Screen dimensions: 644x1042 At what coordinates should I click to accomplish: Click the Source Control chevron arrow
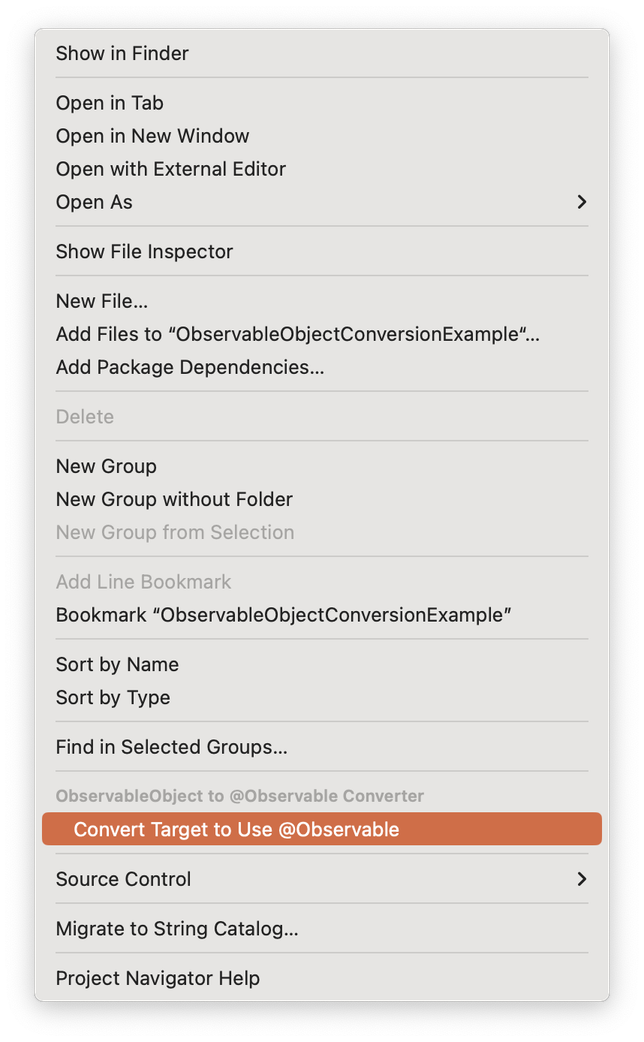click(581, 879)
